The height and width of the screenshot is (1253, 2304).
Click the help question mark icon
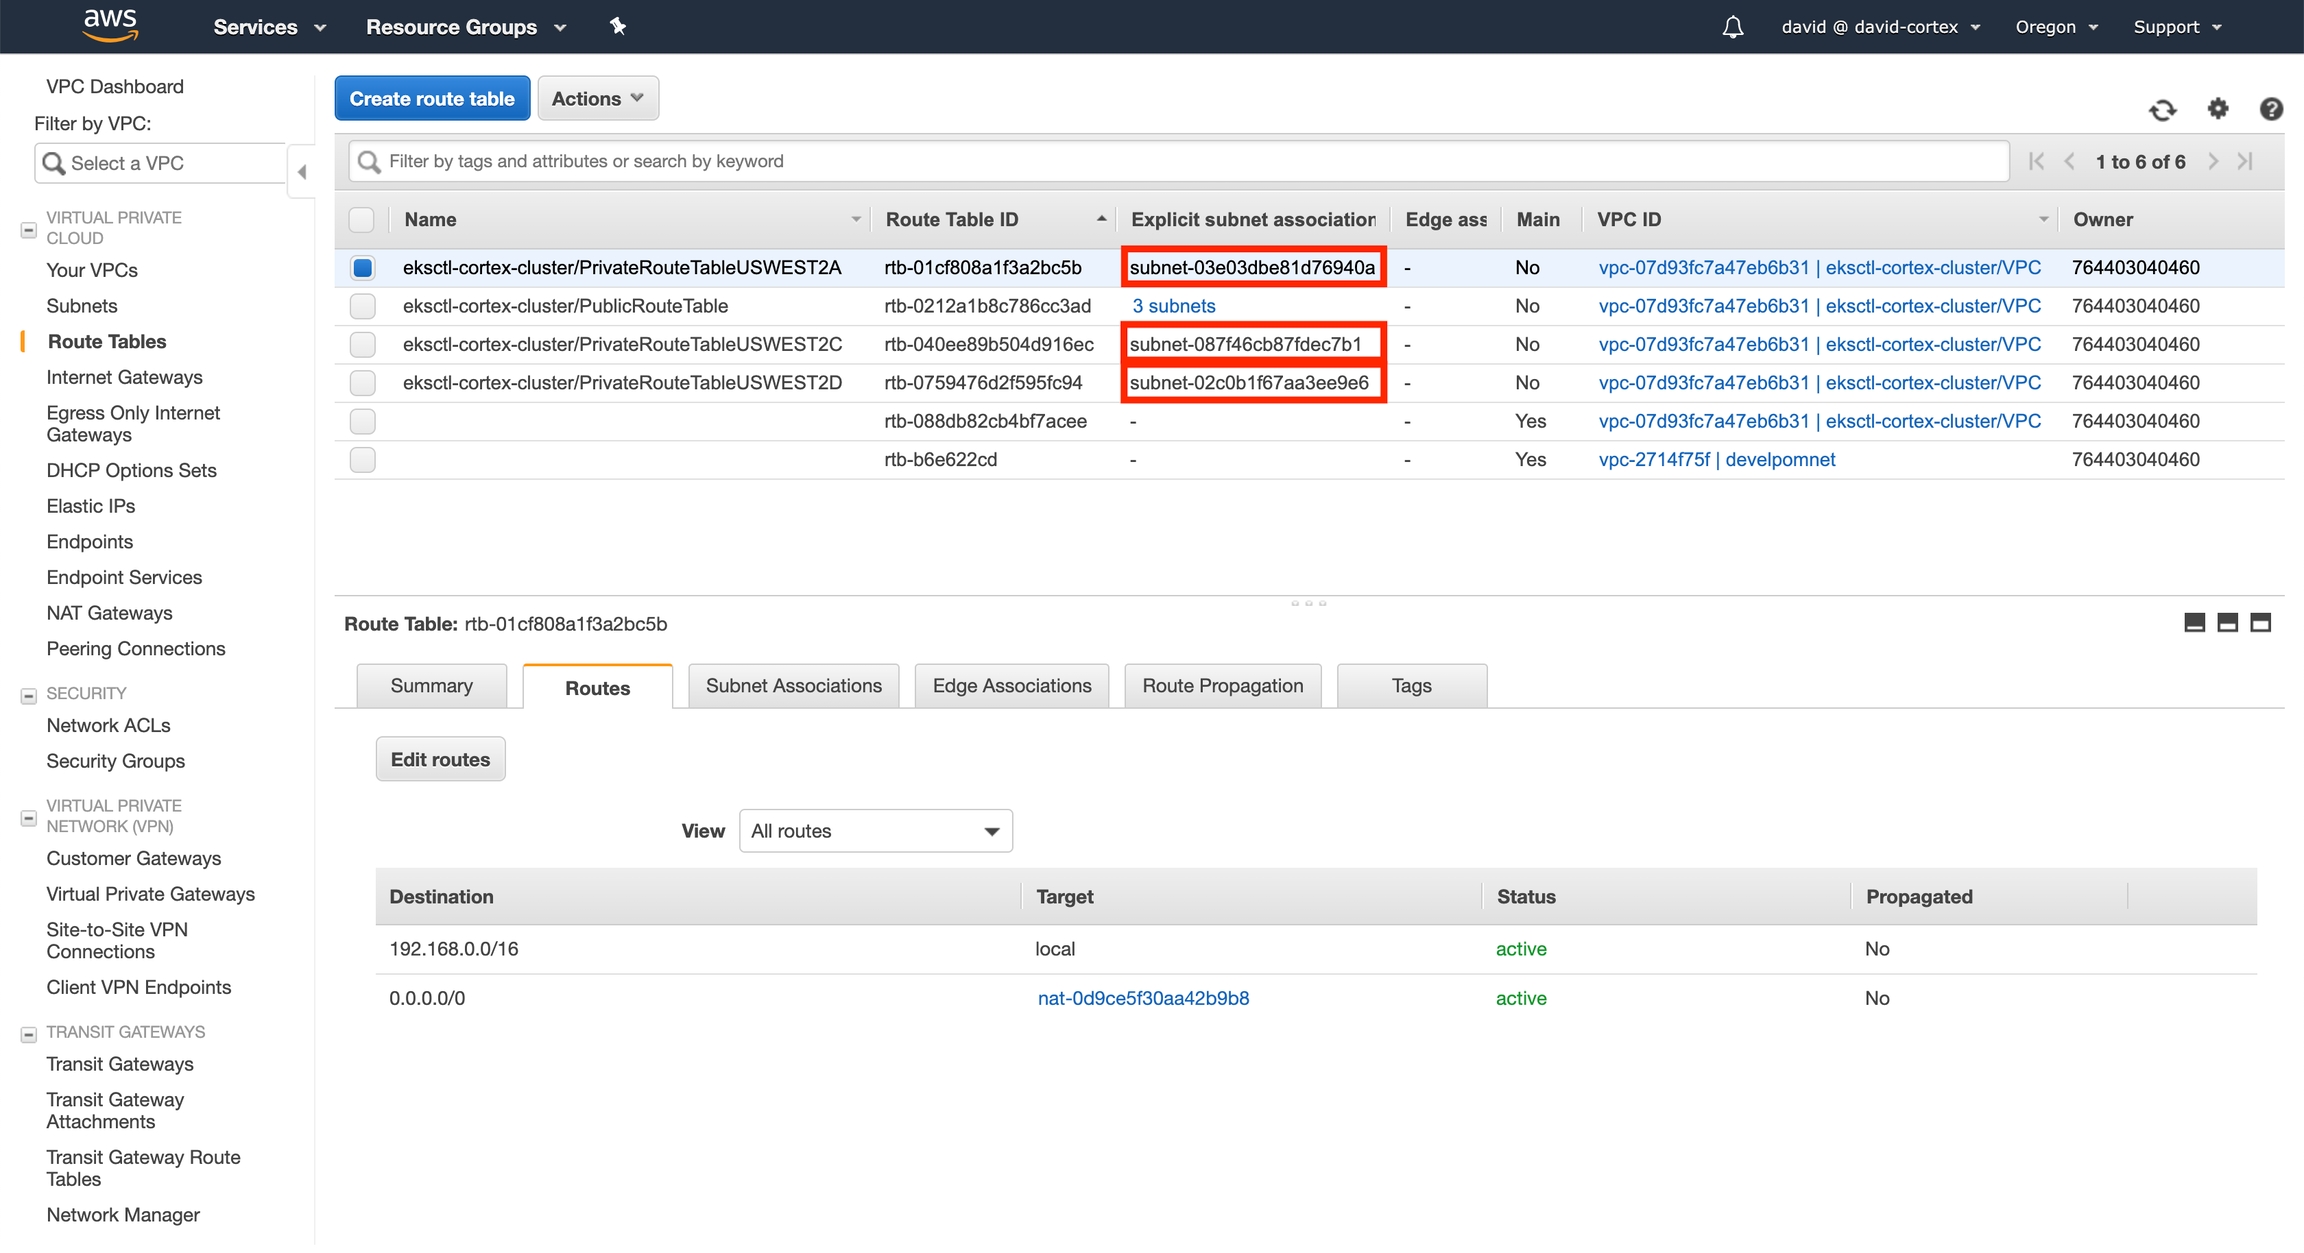pos(2270,108)
